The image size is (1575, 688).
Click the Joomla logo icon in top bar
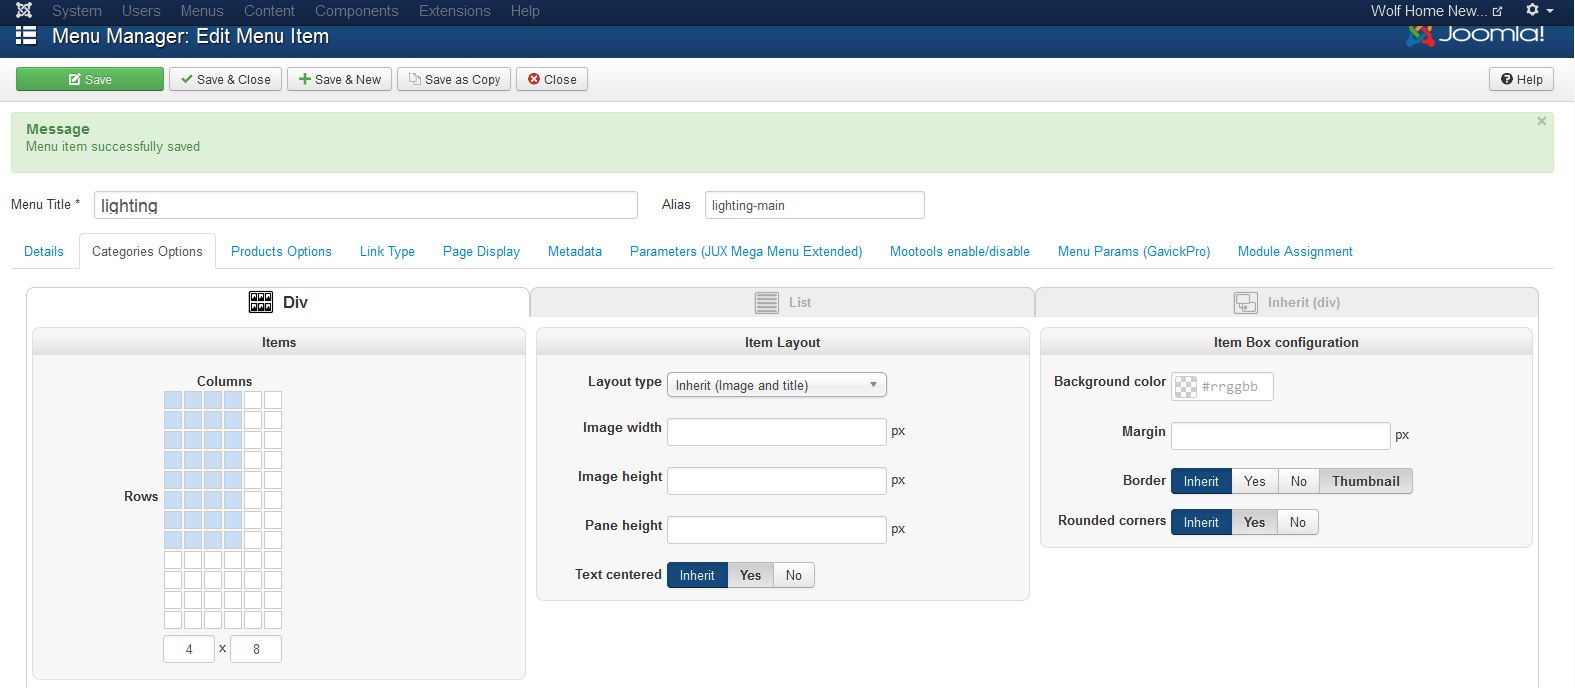coord(24,10)
